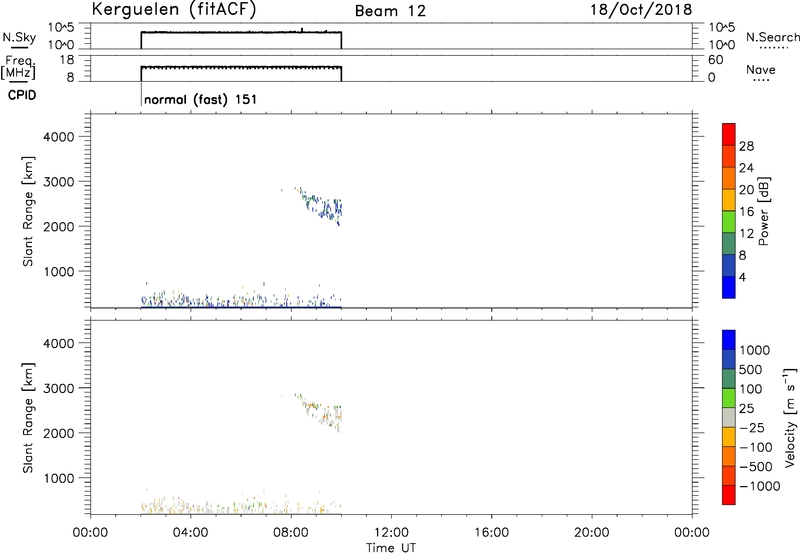Click the '16:00' time tick label
The image size is (800, 554).
491,533
